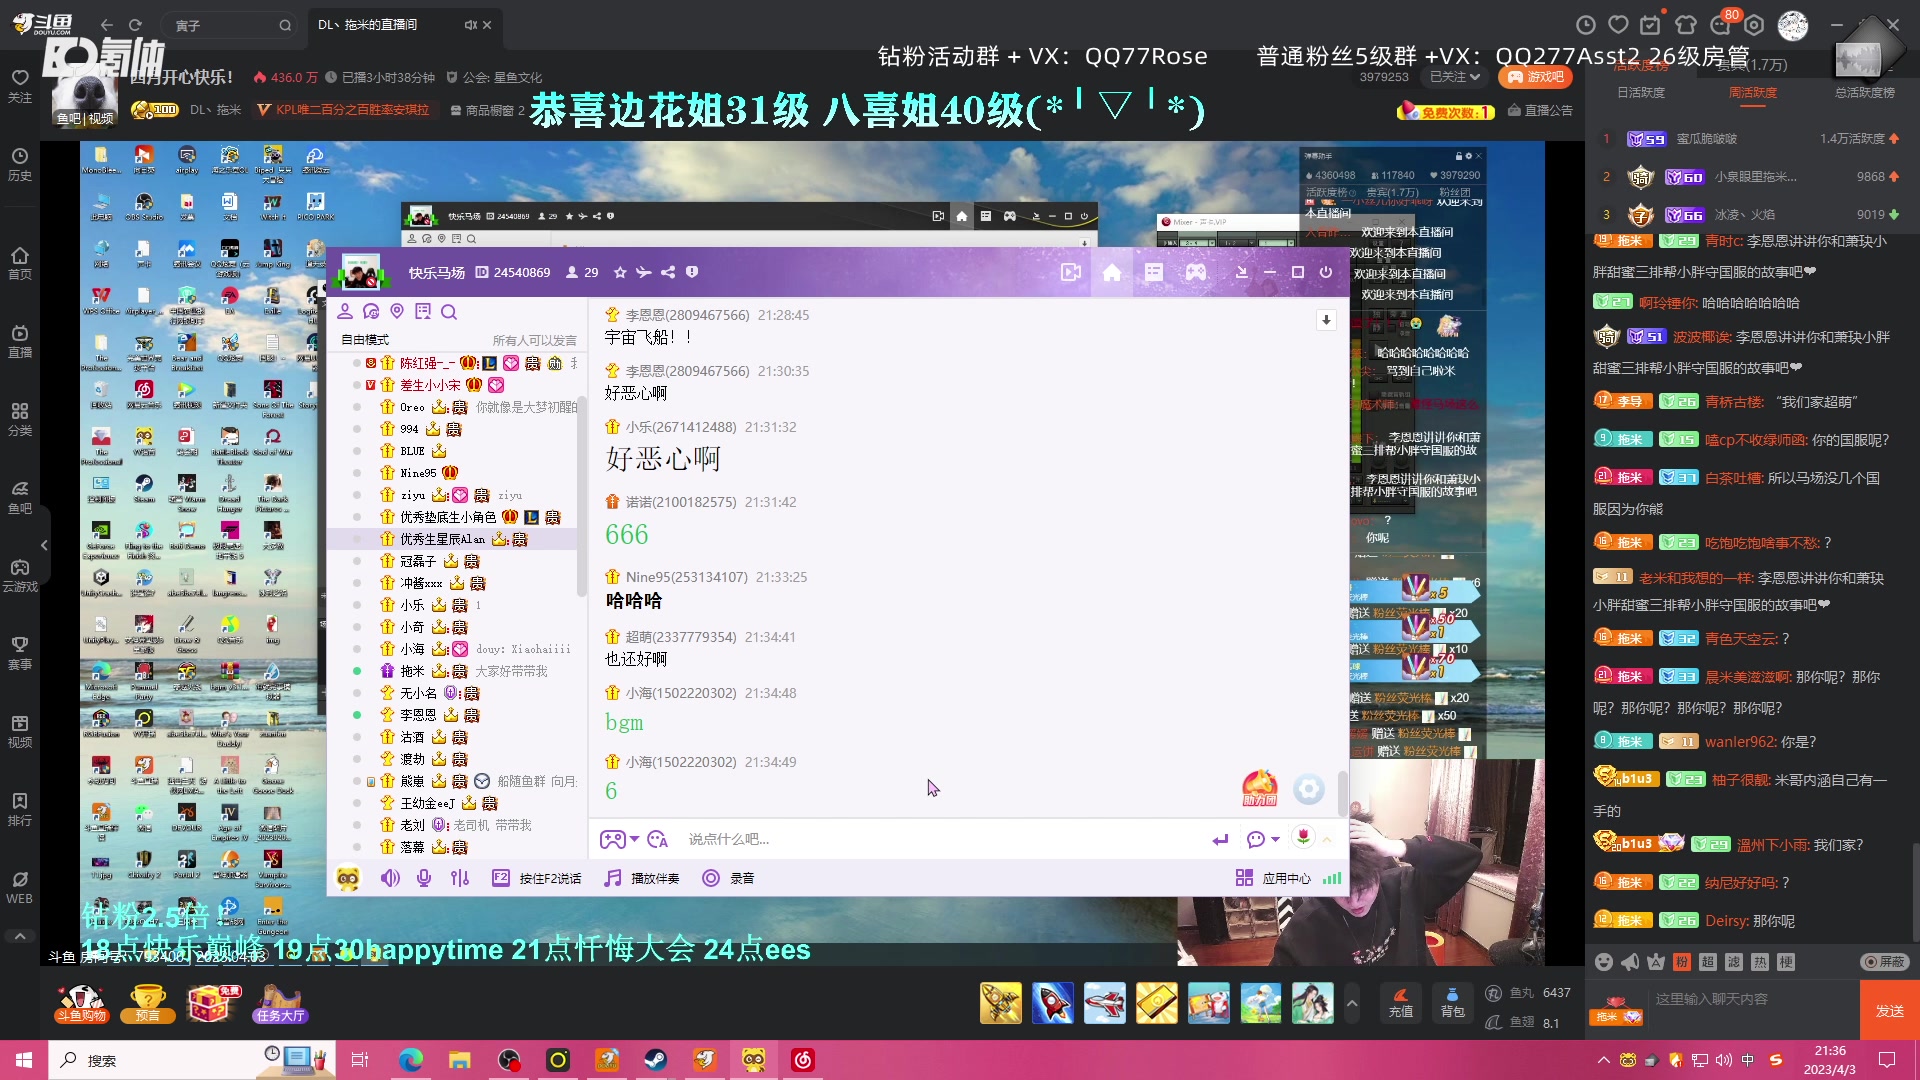Viewport: 1920px width, 1080px height.
Task: Click the font style icon in chat input bar
Action: click(x=657, y=839)
